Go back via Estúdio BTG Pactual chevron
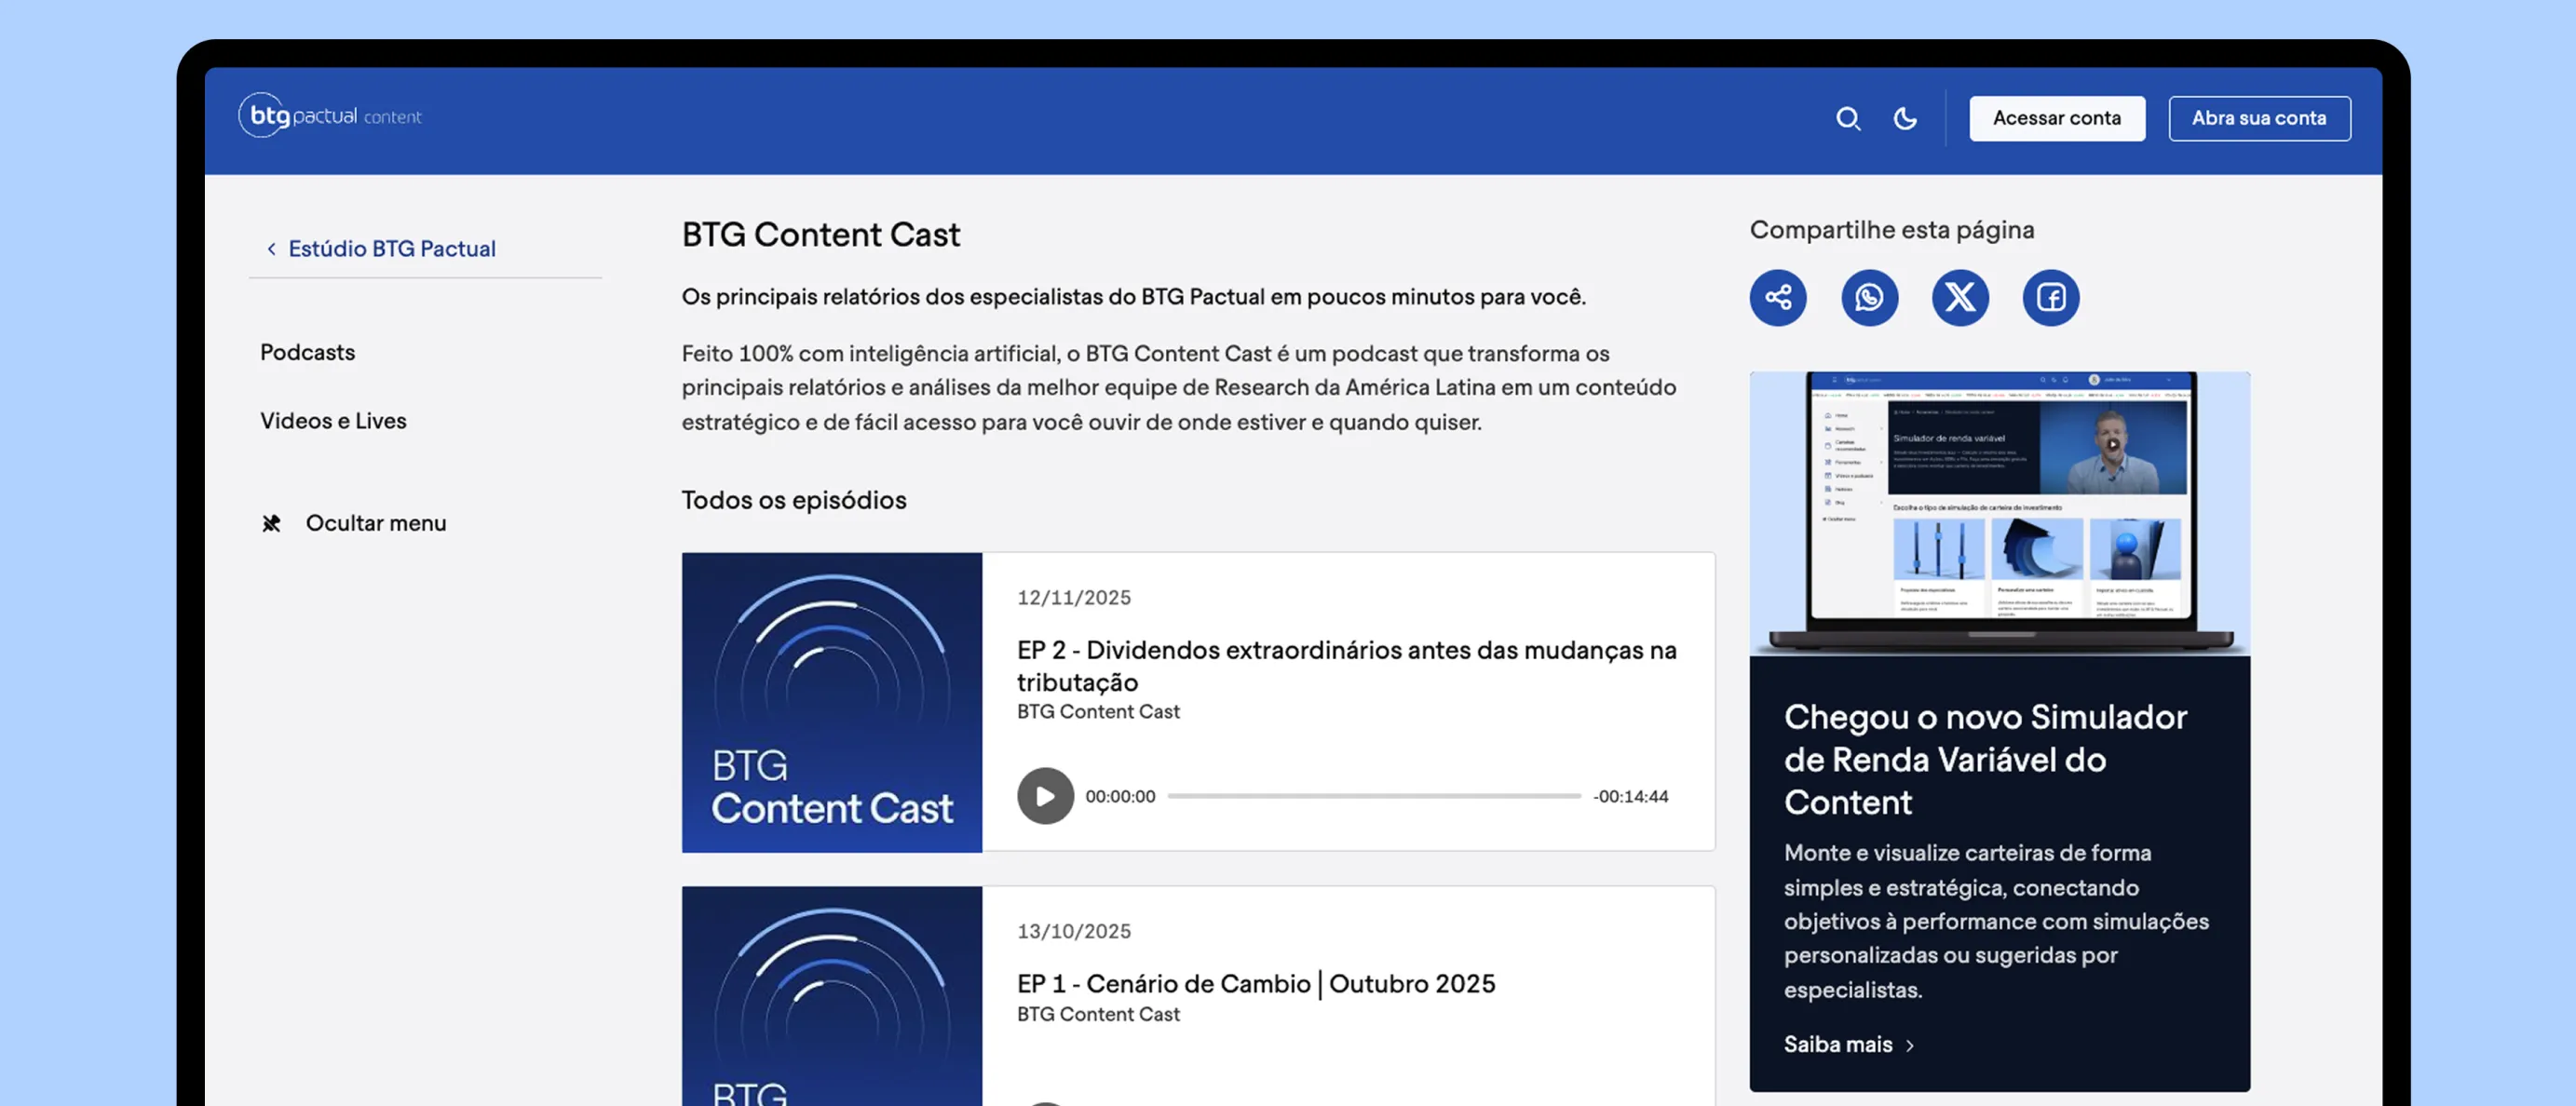The width and height of the screenshot is (2576, 1106). pos(271,249)
